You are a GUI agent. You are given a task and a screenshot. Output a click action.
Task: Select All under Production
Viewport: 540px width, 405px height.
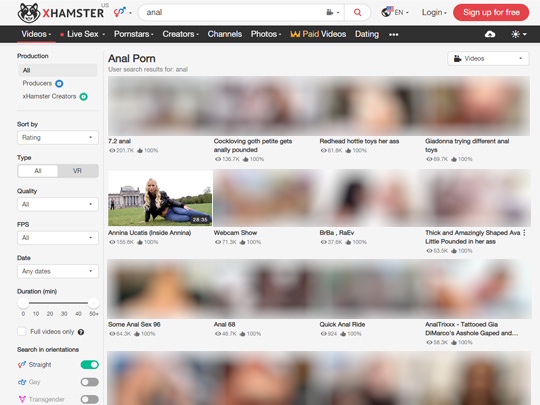pos(58,70)
